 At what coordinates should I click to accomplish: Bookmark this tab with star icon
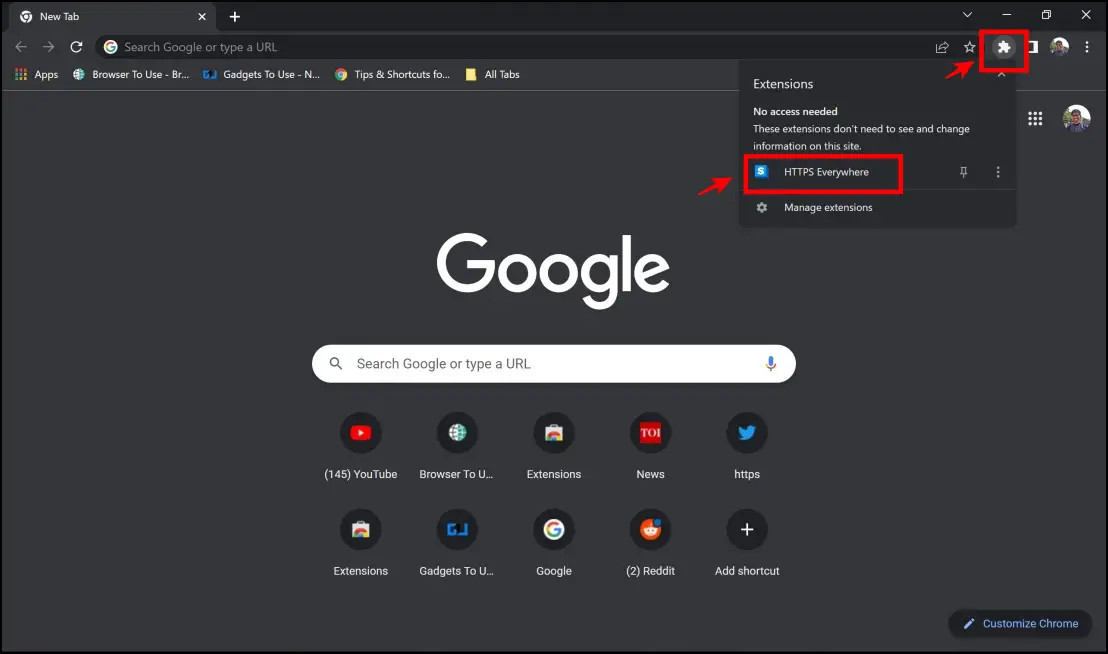coord(970,47)
